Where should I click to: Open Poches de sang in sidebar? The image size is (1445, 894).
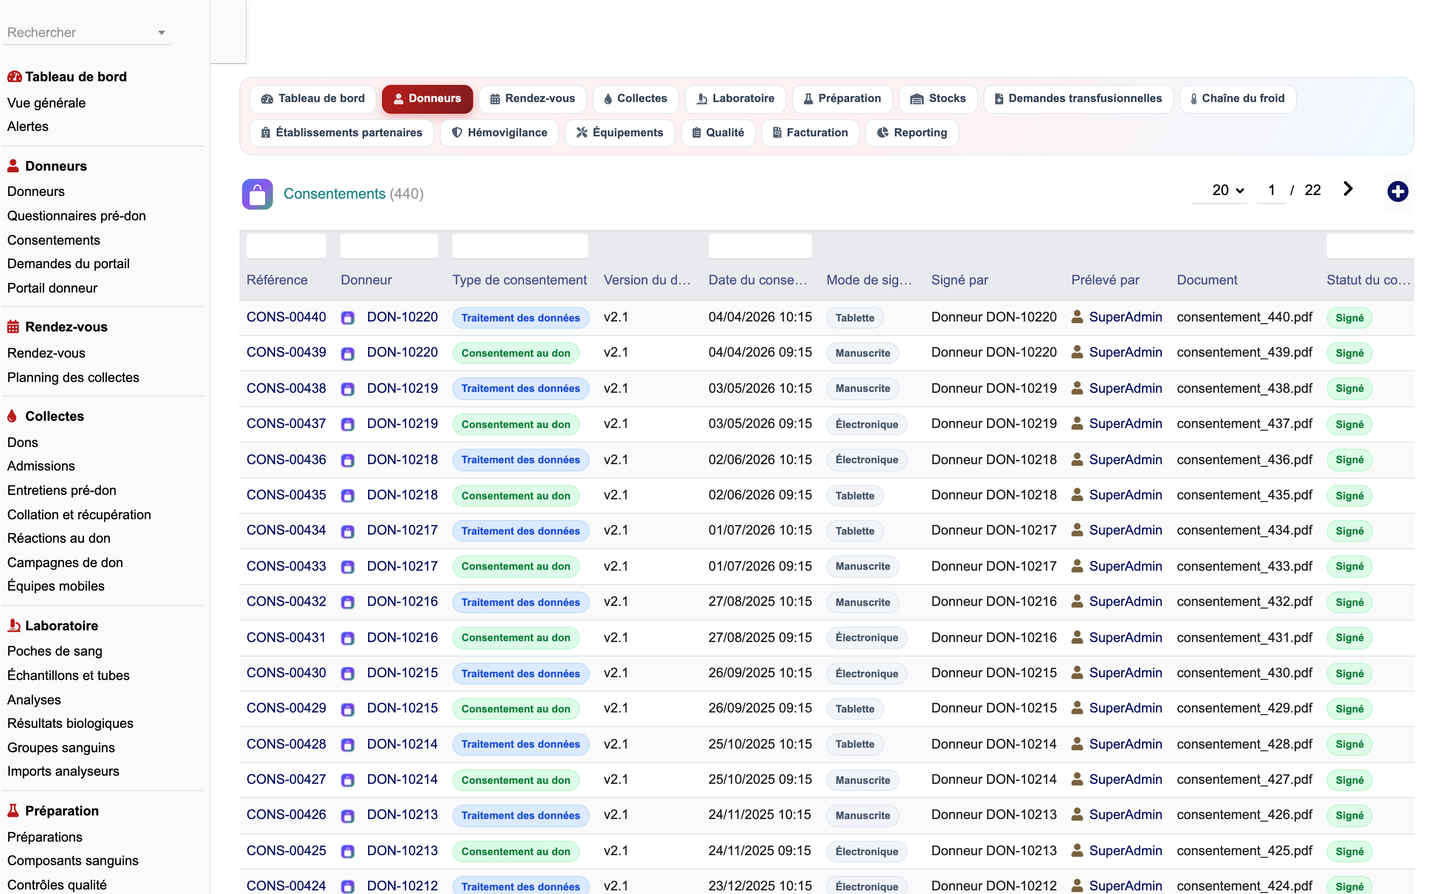[54, 651]
